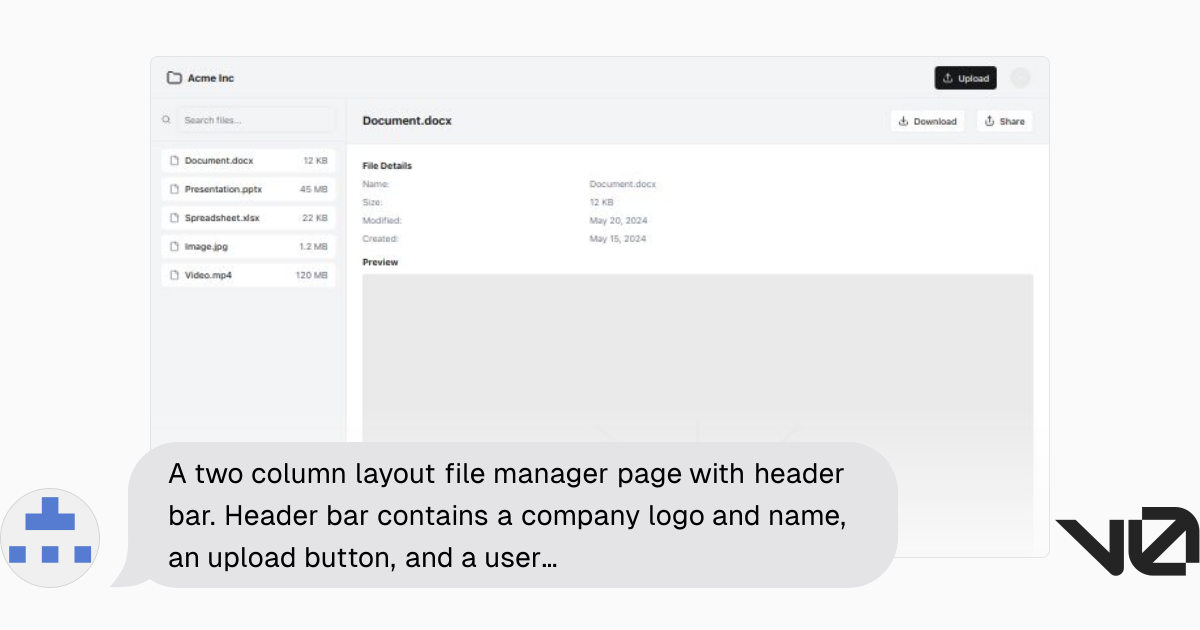Click the Preview heading
Image resolution: width=1200 pixels, height=630 pixels.
[x=380, y=262]
